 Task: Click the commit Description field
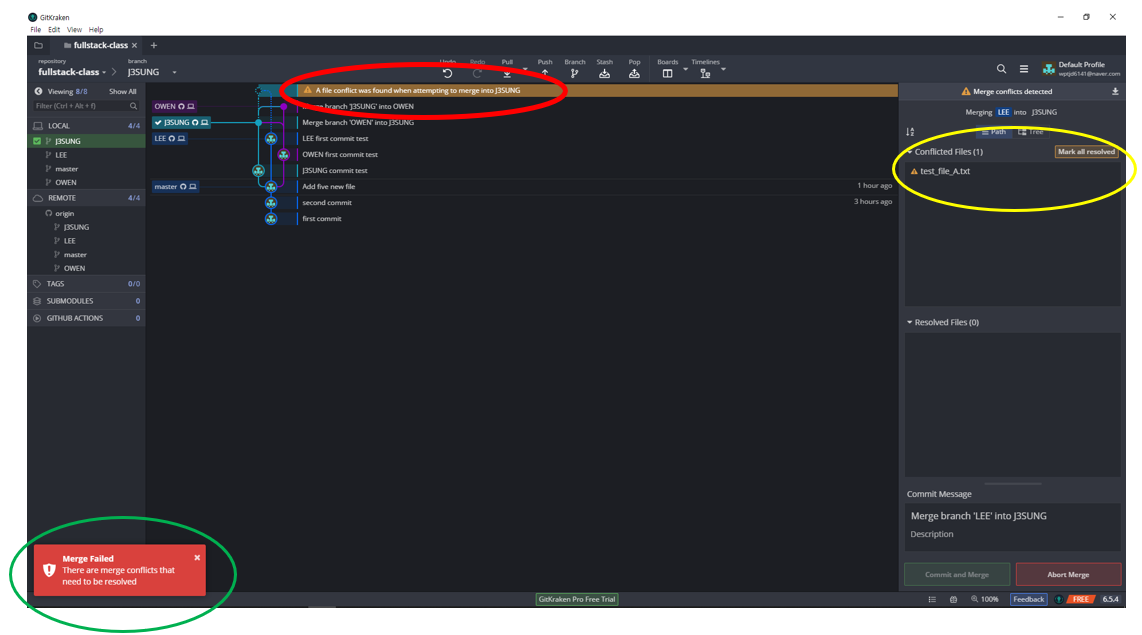[1012, 537]
